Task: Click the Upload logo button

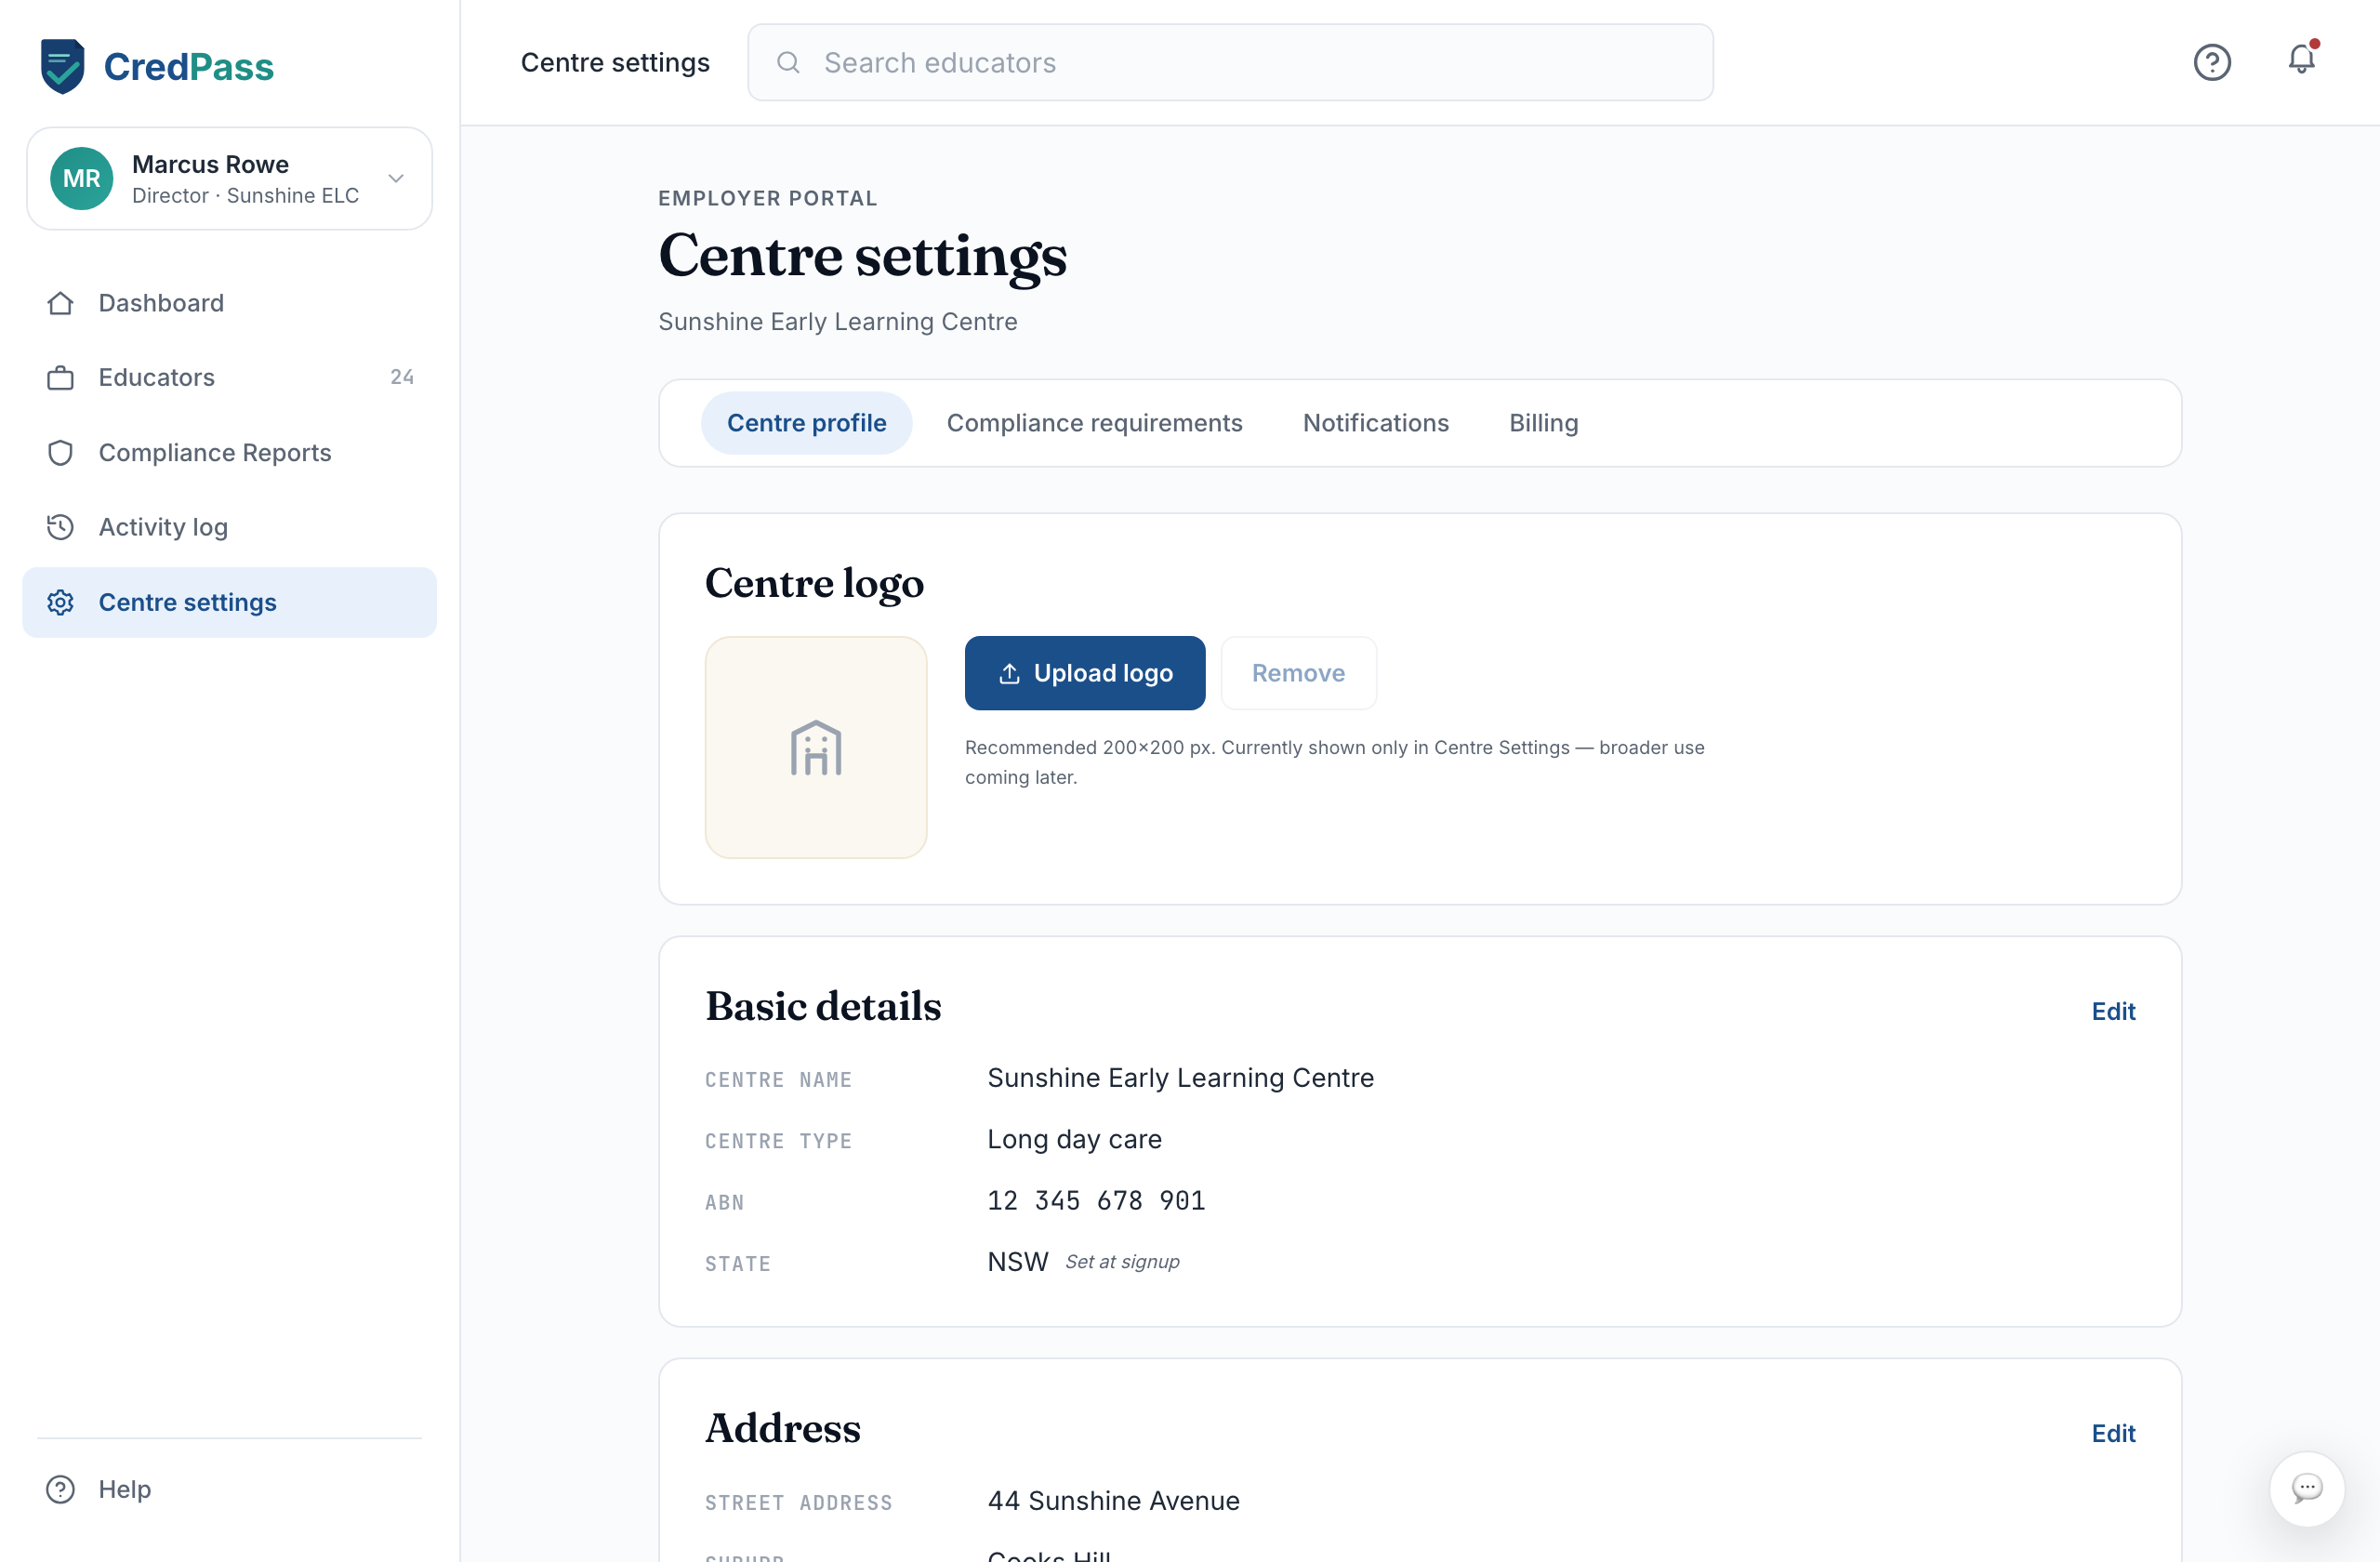Action: 1085,673
